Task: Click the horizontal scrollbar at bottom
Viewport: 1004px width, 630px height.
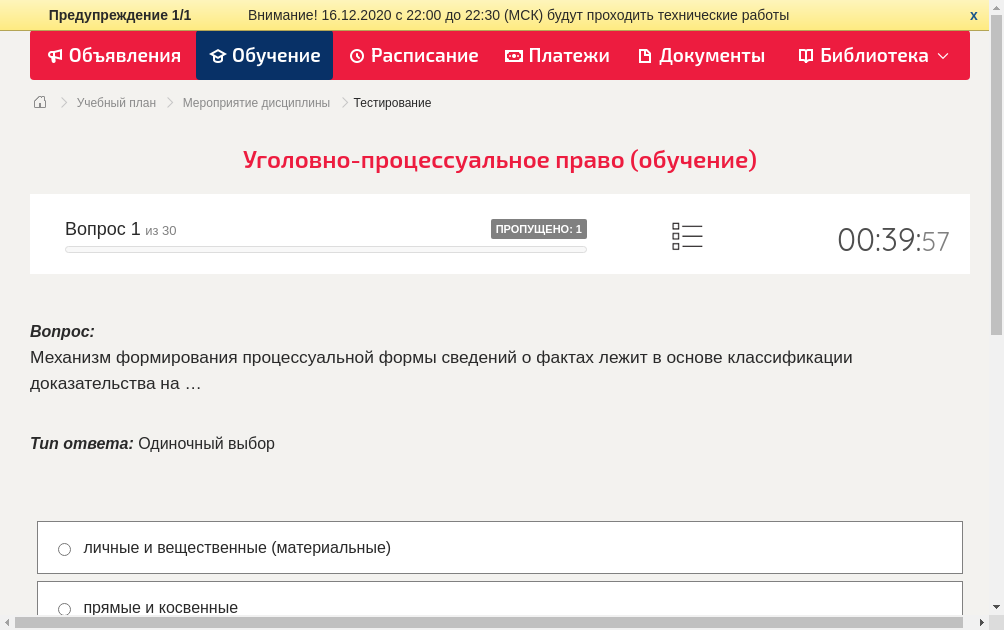Action: tap(490, 622)
